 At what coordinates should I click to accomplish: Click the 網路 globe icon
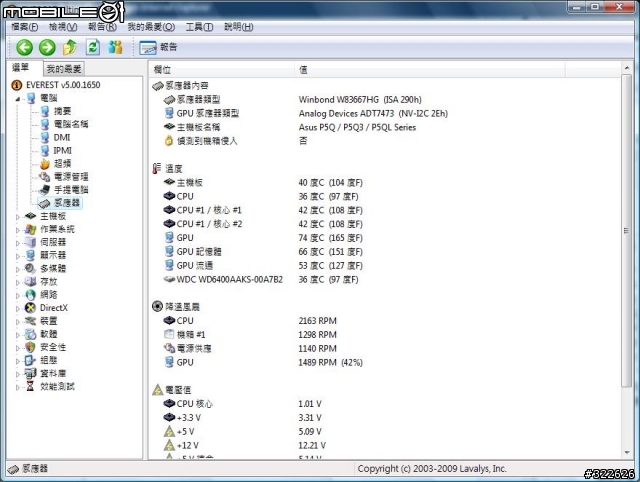pyautogui.click(x=30, y=295)
